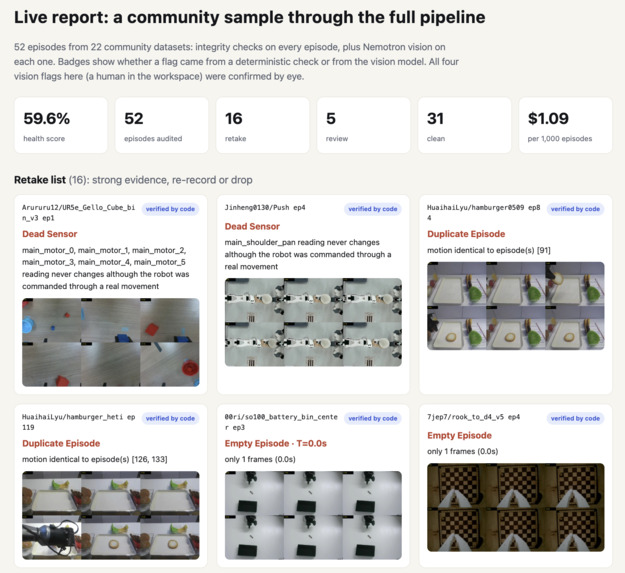Click the page title 'Live report'
The image size is (625, 573).
point(250,18)
